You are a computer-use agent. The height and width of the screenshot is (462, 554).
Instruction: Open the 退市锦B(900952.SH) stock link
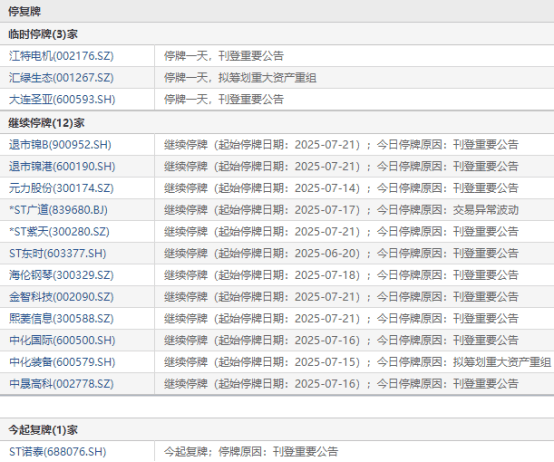(x=60, y=144)
